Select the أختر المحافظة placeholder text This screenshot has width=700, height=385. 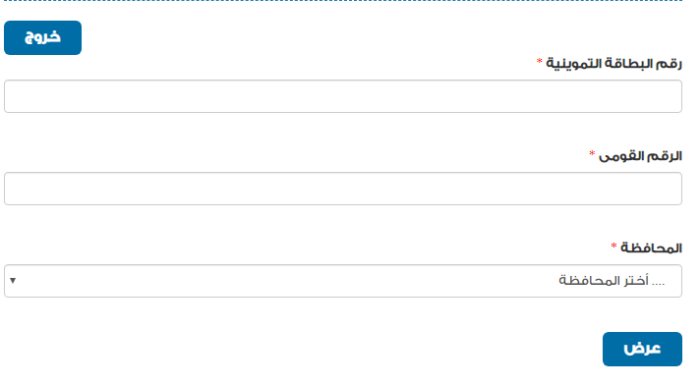coord(612,281)
